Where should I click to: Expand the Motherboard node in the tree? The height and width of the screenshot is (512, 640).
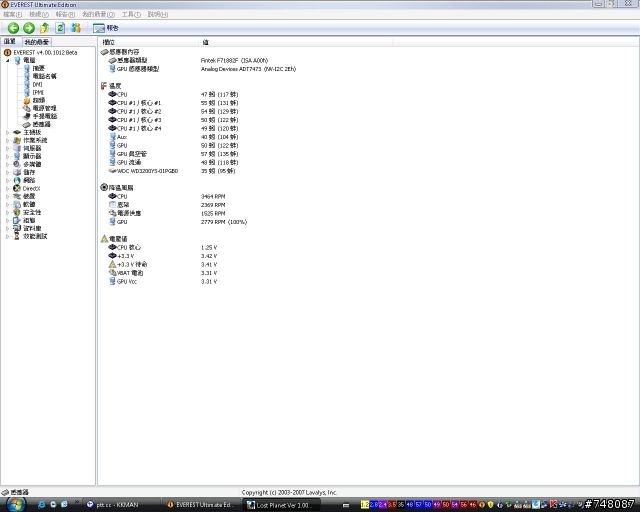(x=7, y=132)
